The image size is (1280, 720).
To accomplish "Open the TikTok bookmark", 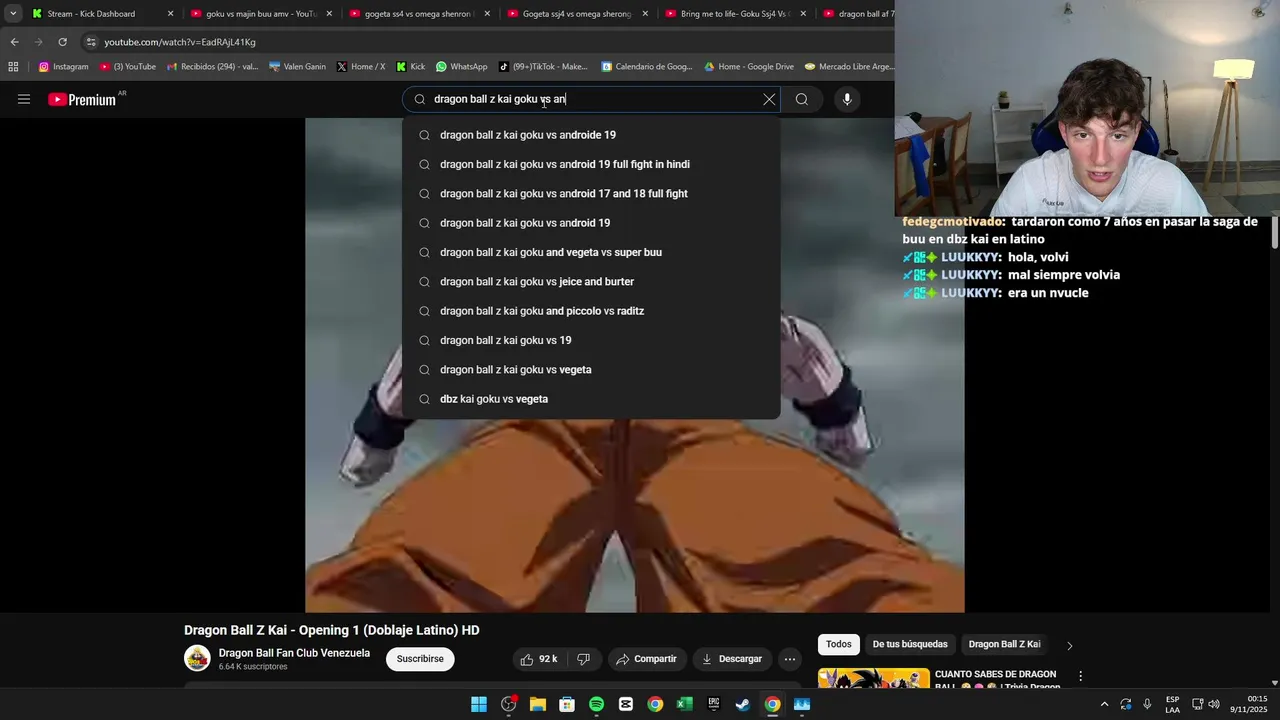I will (543, 67).
